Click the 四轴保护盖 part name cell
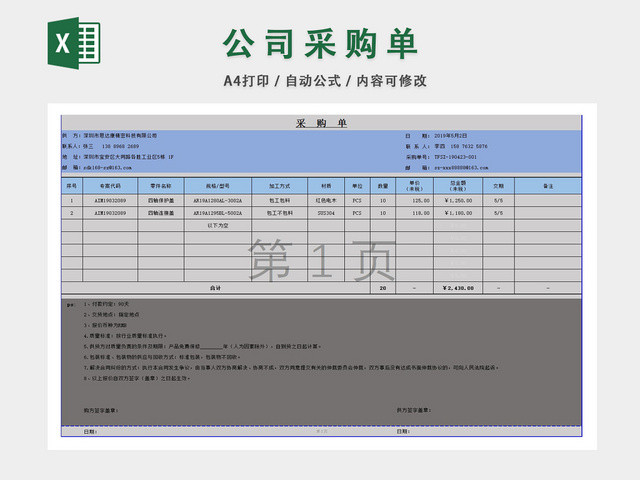The width and height of the screenshot is (640, 480). pos(161,200)
